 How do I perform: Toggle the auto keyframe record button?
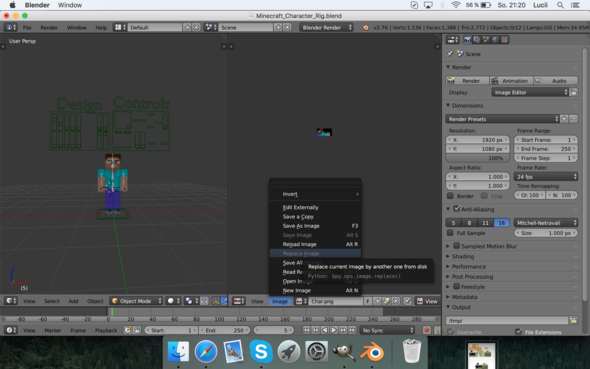pos(427,330)
